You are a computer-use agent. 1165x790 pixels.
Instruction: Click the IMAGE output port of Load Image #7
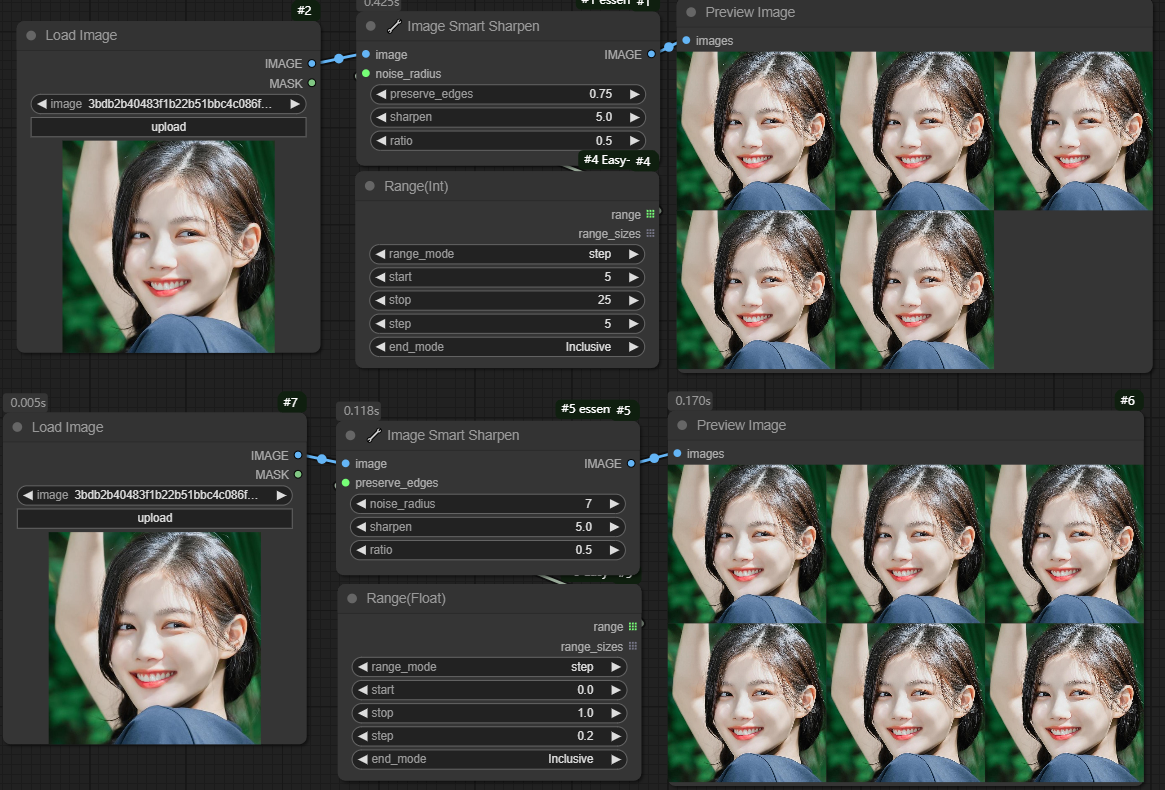coord(298,455)
